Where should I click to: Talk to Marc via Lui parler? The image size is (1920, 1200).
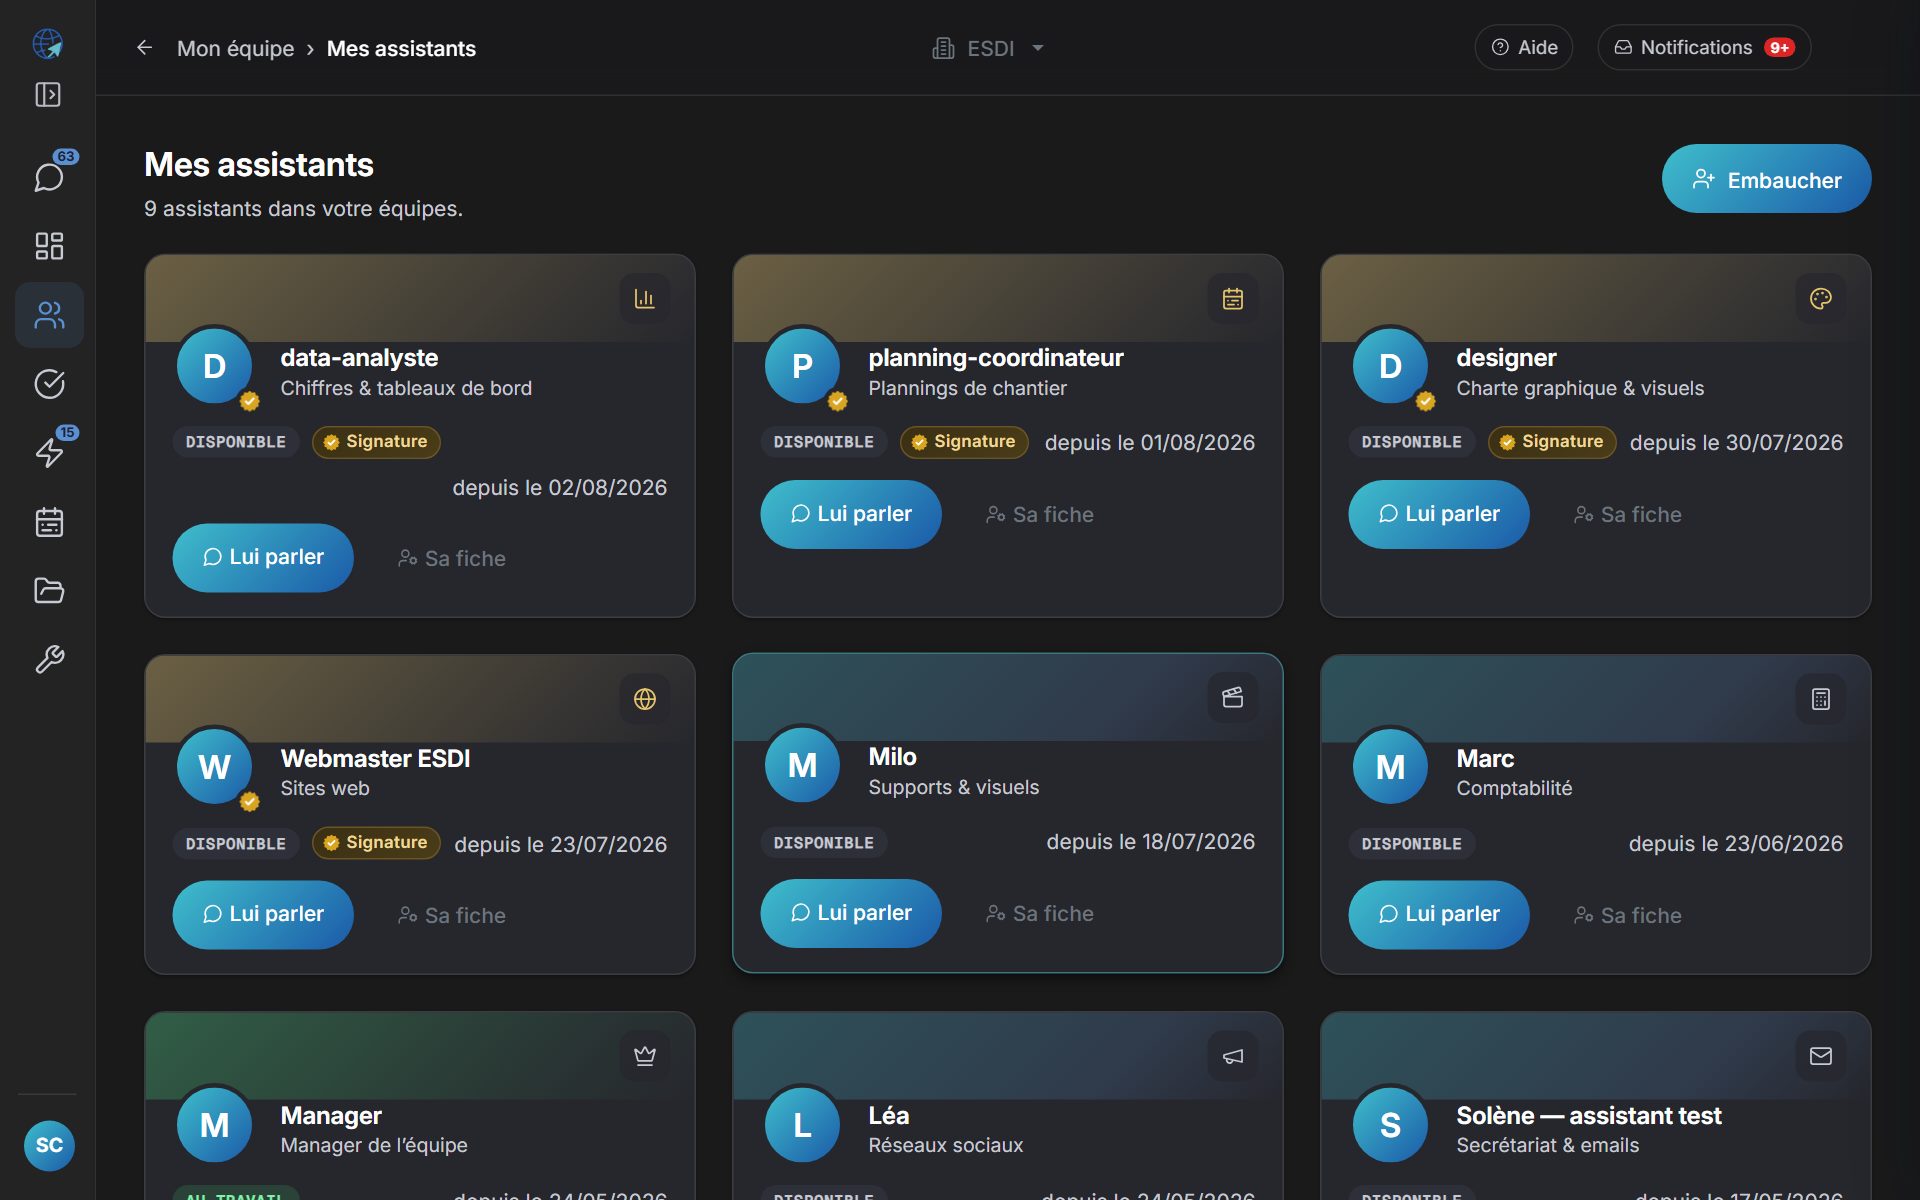[1439, 914]
